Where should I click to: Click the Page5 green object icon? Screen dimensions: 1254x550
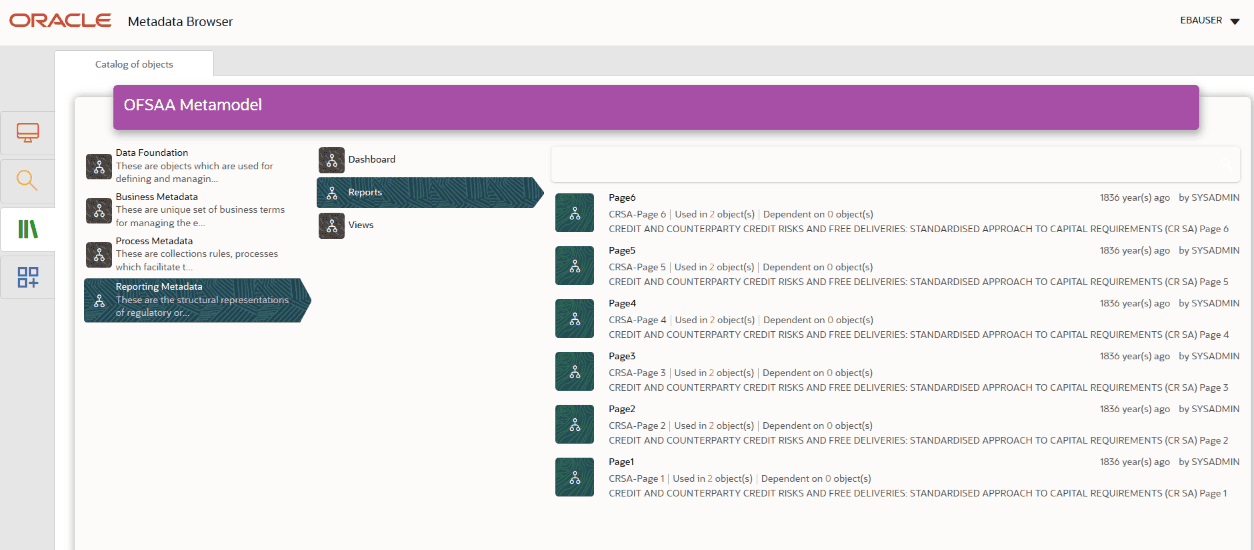click(x=574, y=266)
